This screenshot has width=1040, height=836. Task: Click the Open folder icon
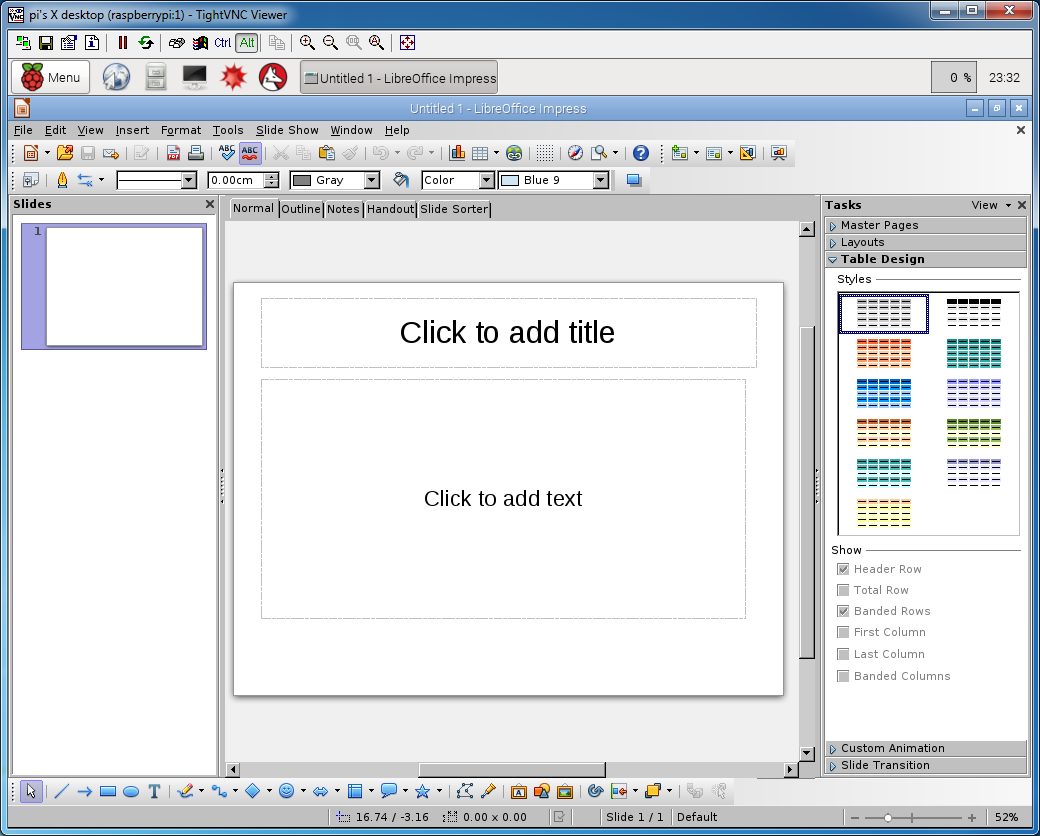tap(65, 153)
